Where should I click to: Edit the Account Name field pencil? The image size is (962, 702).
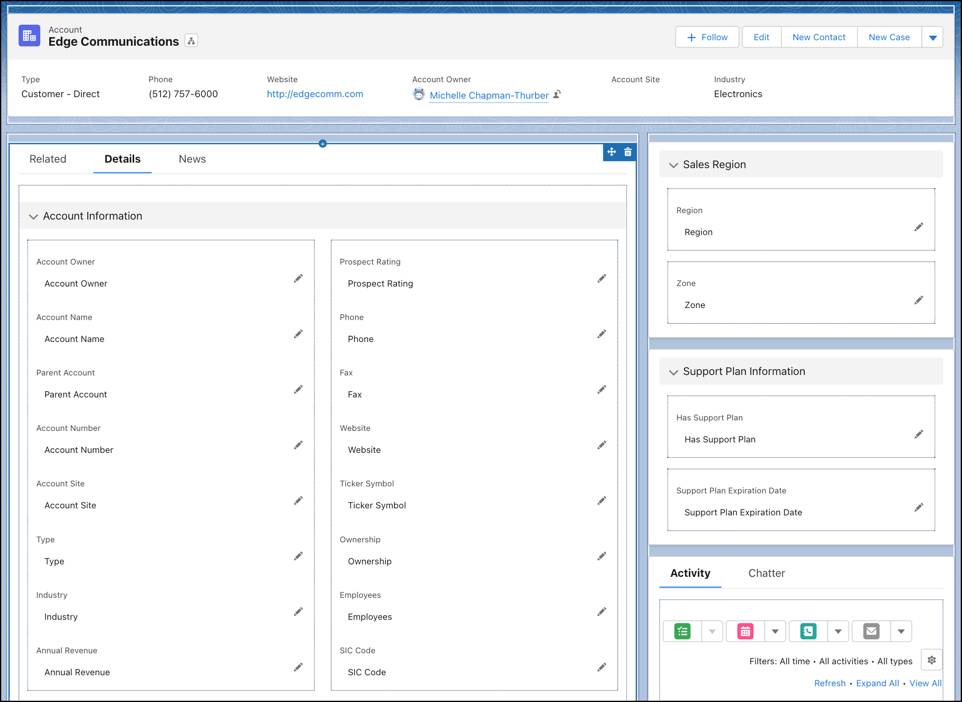(298, 334)
